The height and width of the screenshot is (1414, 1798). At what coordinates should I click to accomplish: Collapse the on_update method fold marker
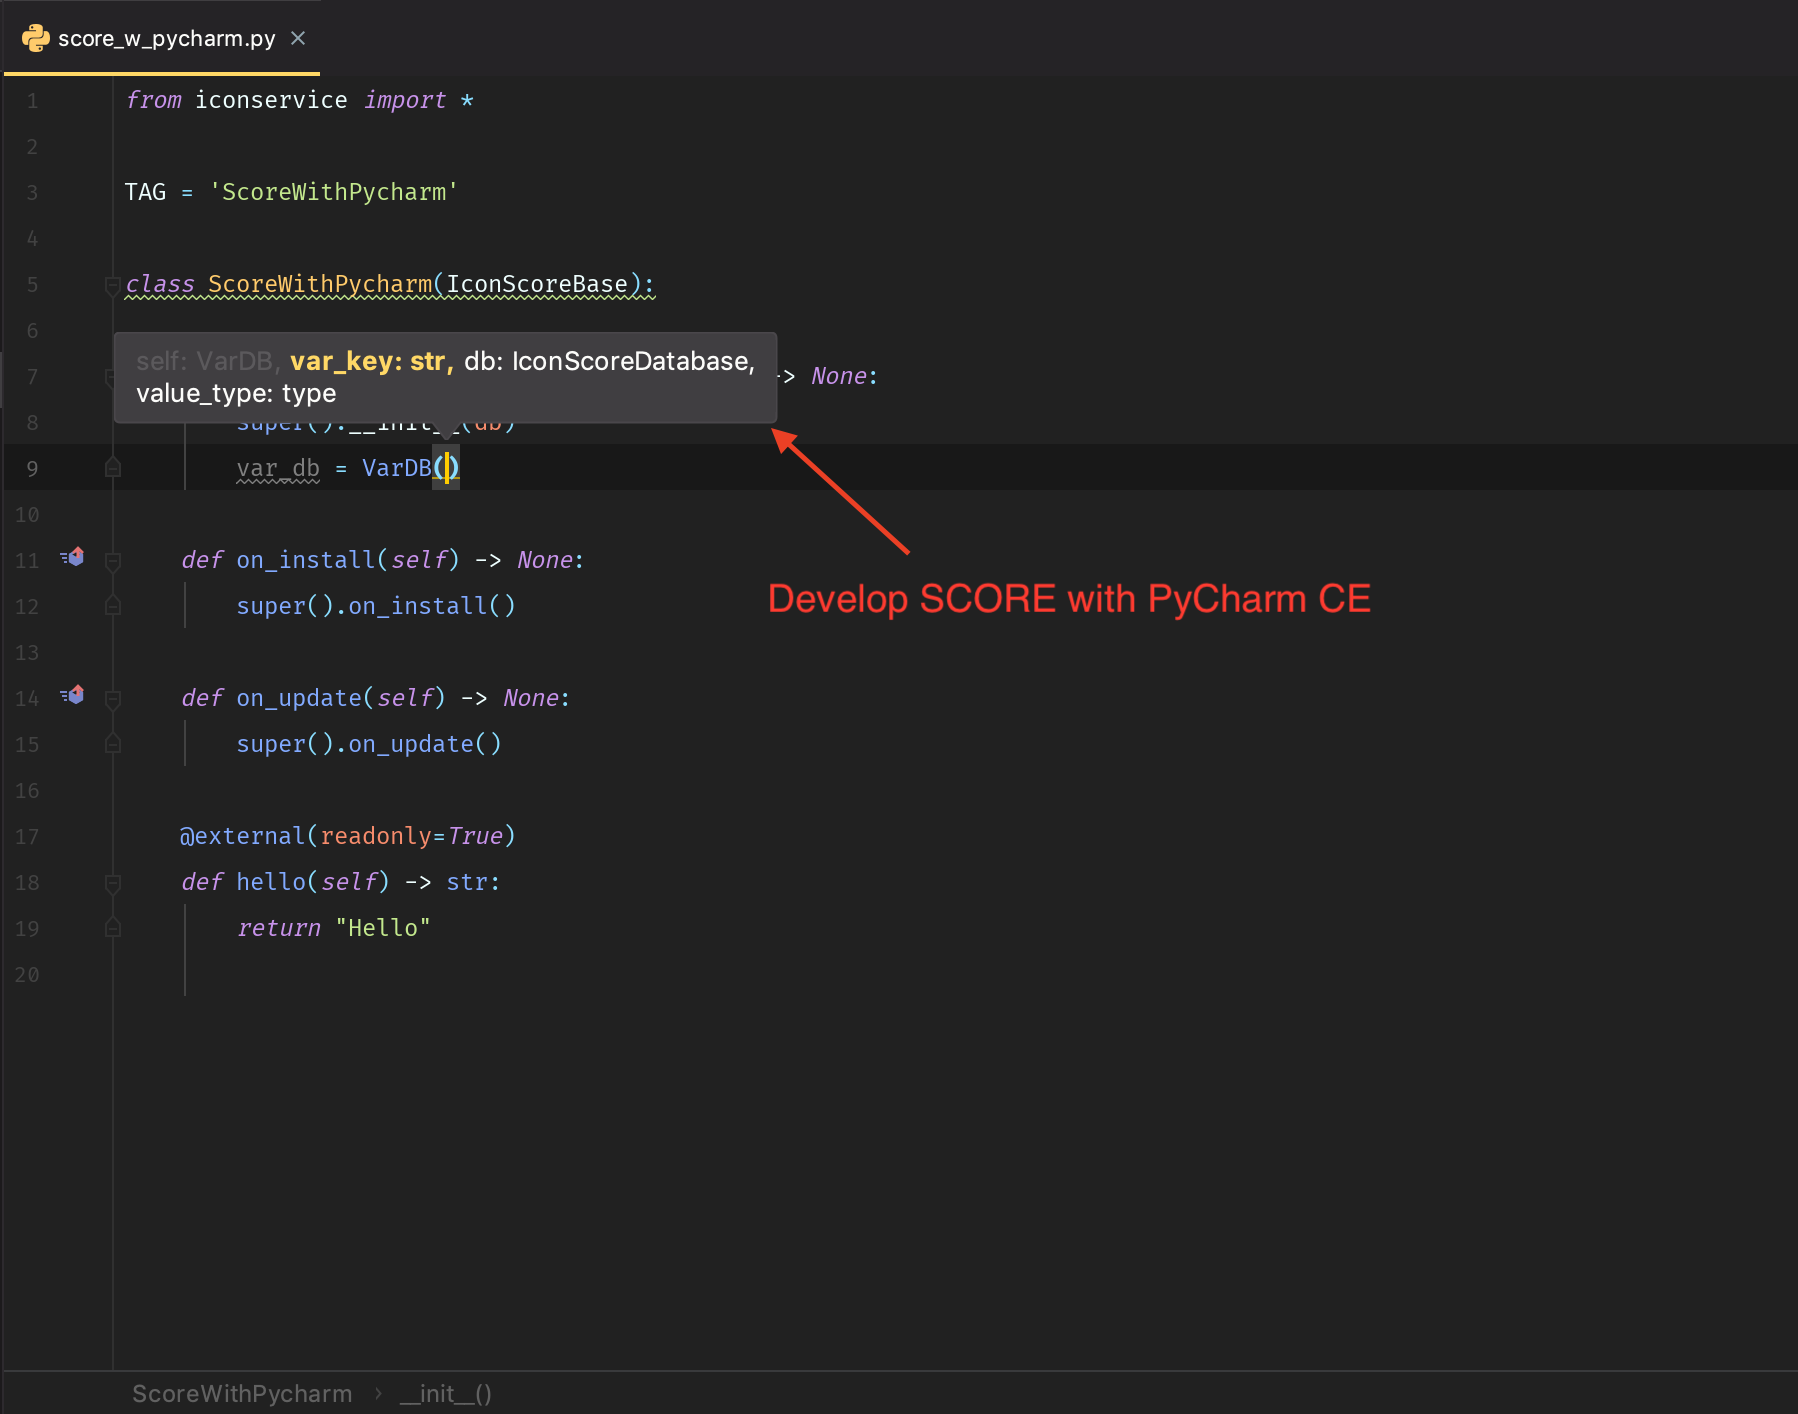(113, 700)
